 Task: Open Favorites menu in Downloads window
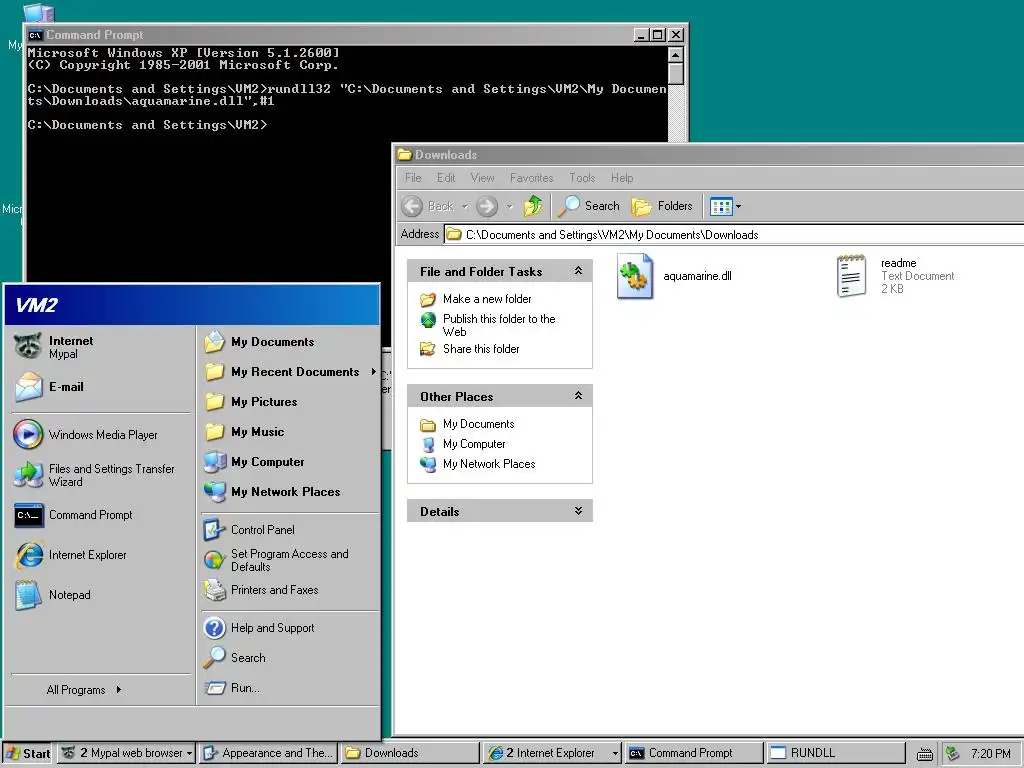[532, 178]
